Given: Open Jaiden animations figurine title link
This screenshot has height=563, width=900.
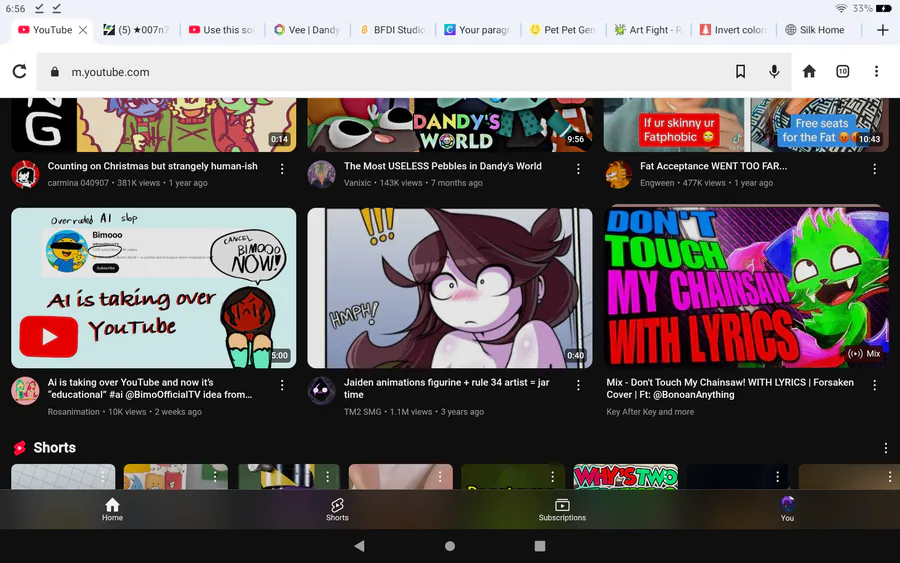Looking at the screenshot, I should pyautogui.click(x=447, y=389).
